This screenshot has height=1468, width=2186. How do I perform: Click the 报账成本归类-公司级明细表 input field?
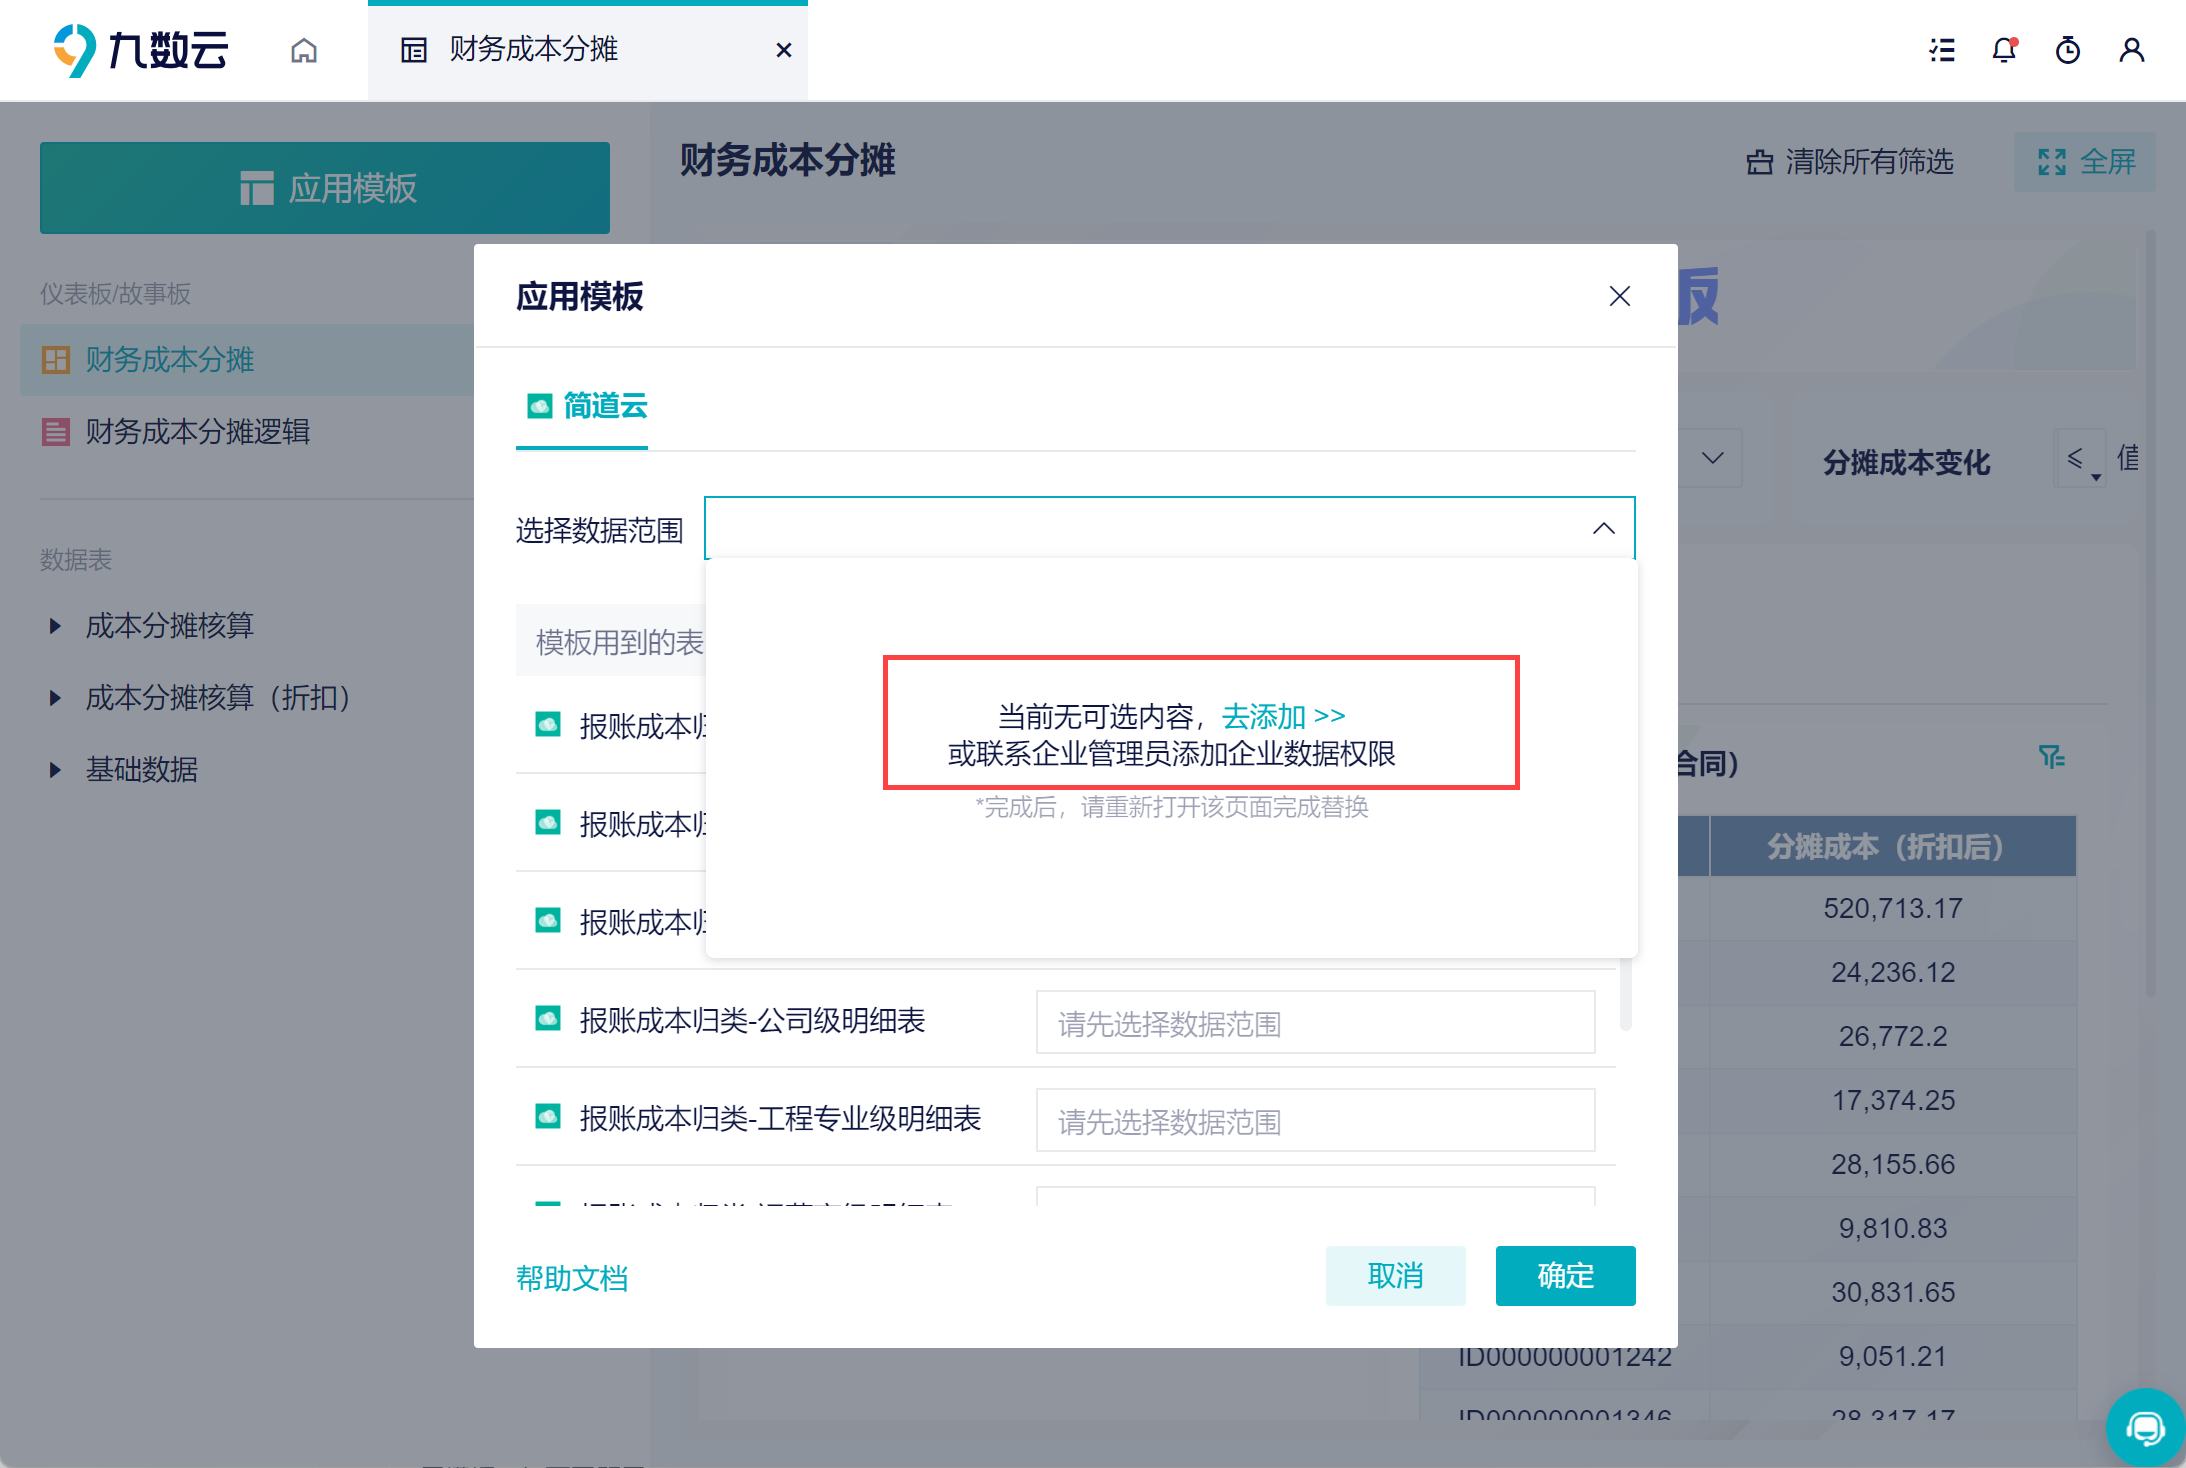click(x=1316, y=1023)
